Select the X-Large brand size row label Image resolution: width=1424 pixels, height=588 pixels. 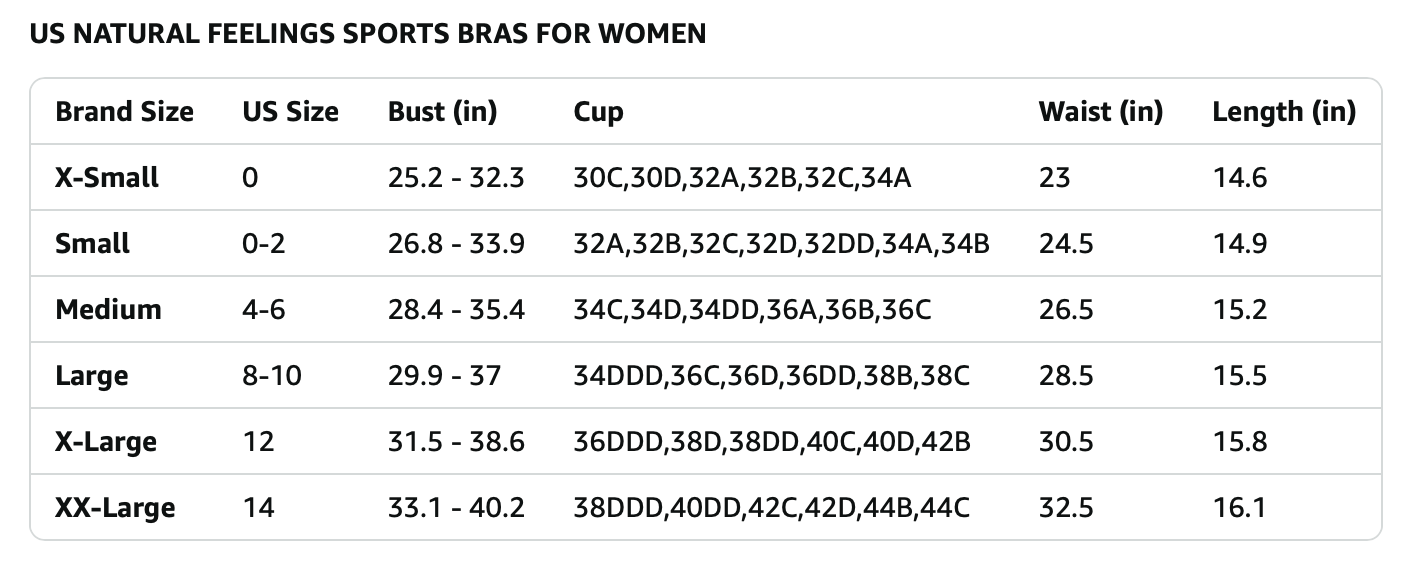tap(106, 442)
